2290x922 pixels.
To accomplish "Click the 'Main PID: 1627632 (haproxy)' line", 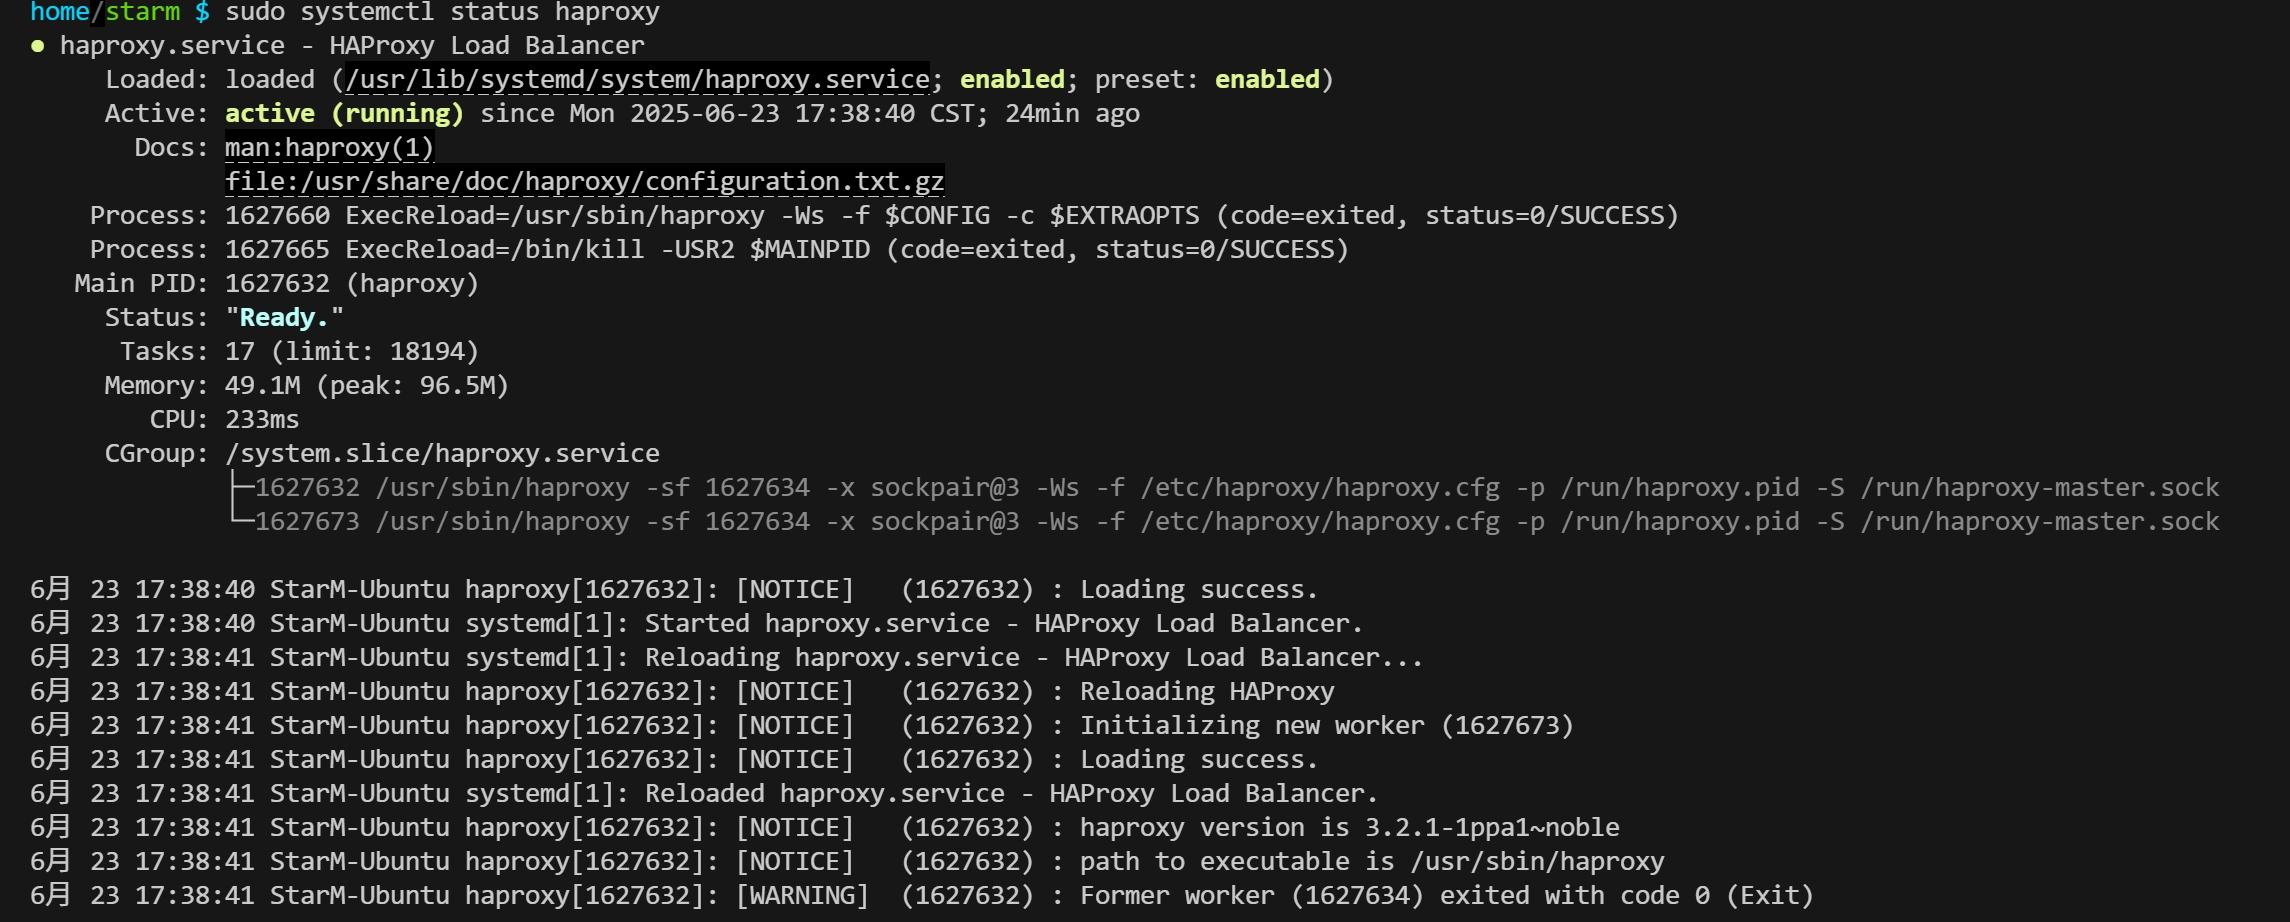I will [x=277, y=283].
